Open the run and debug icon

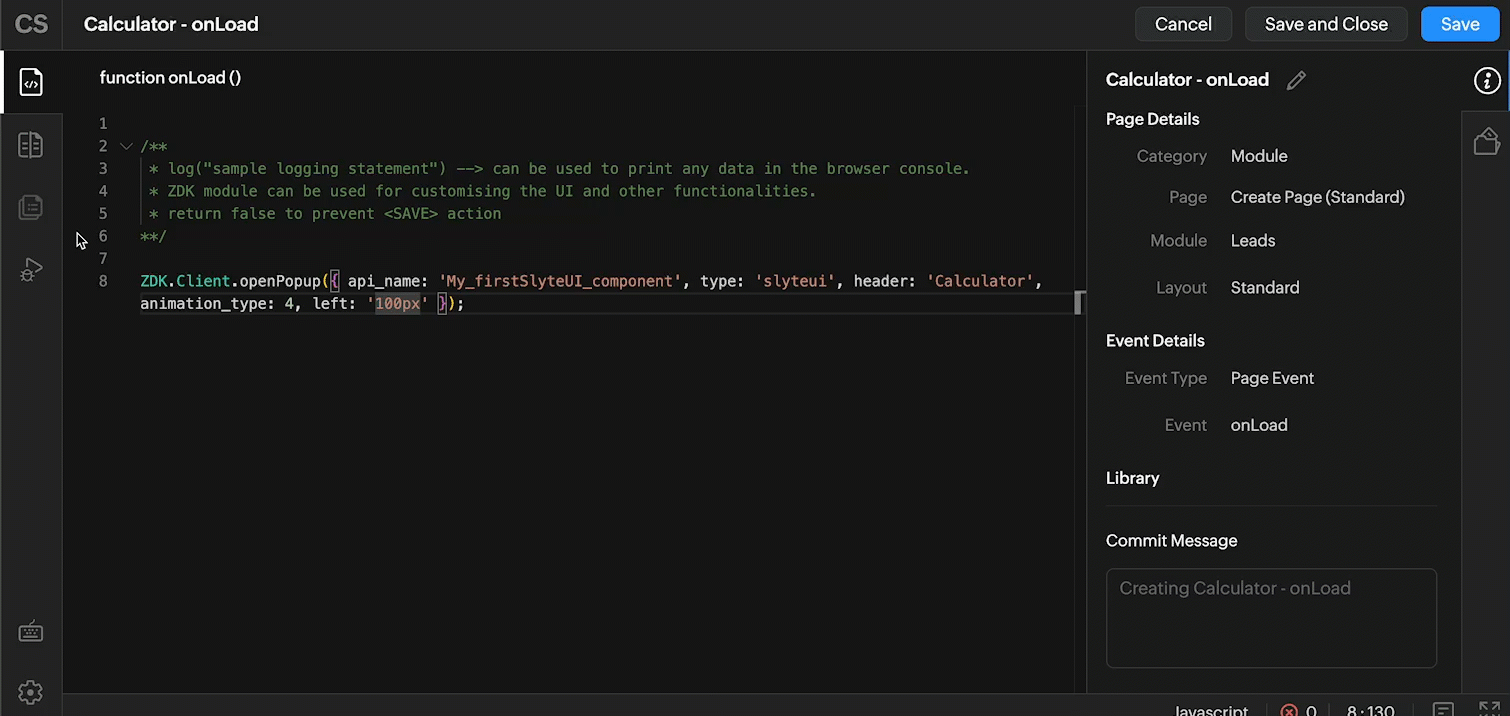31,270
